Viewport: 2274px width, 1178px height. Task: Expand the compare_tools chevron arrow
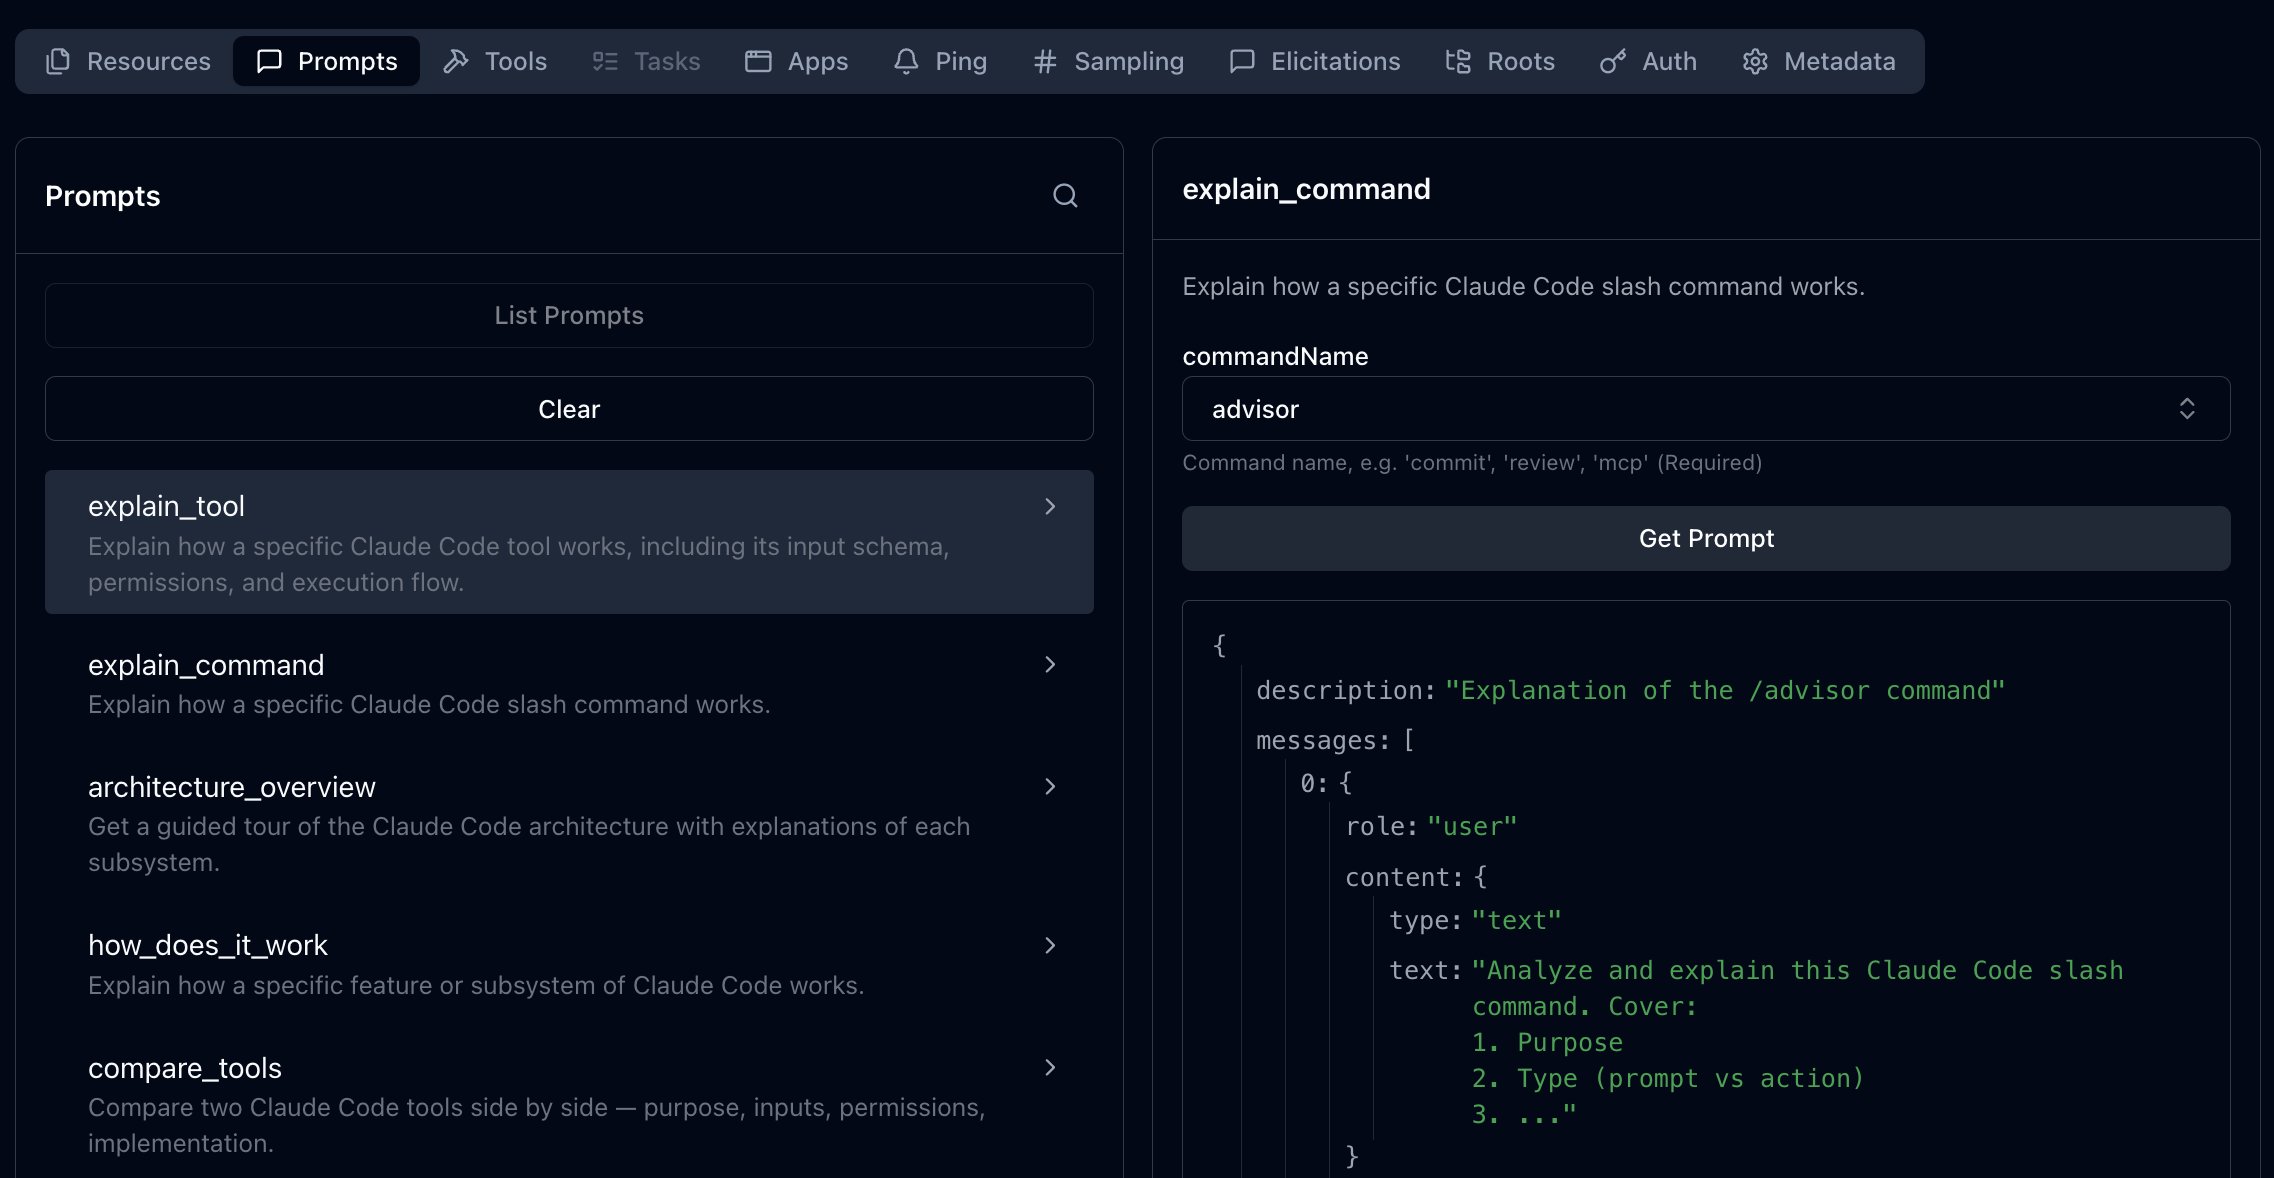click(x=1050, y=1068)
